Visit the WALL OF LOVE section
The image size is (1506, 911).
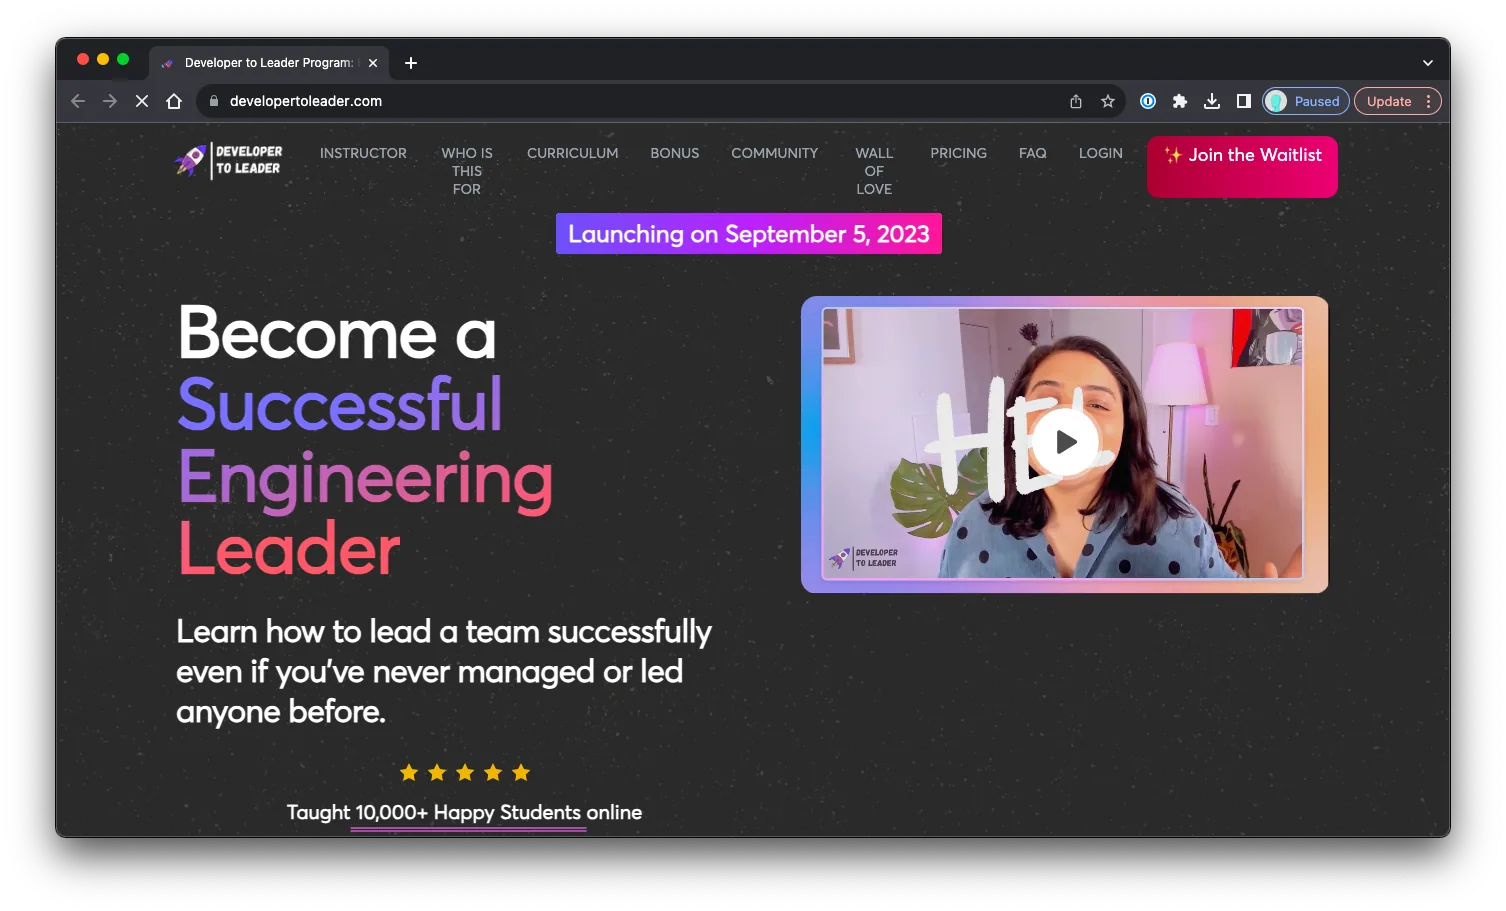(874, 171)
